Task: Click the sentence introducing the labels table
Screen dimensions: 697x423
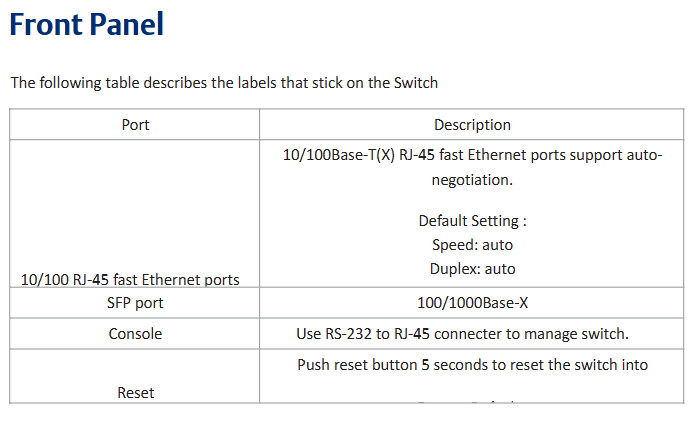Action: (224, 82)
